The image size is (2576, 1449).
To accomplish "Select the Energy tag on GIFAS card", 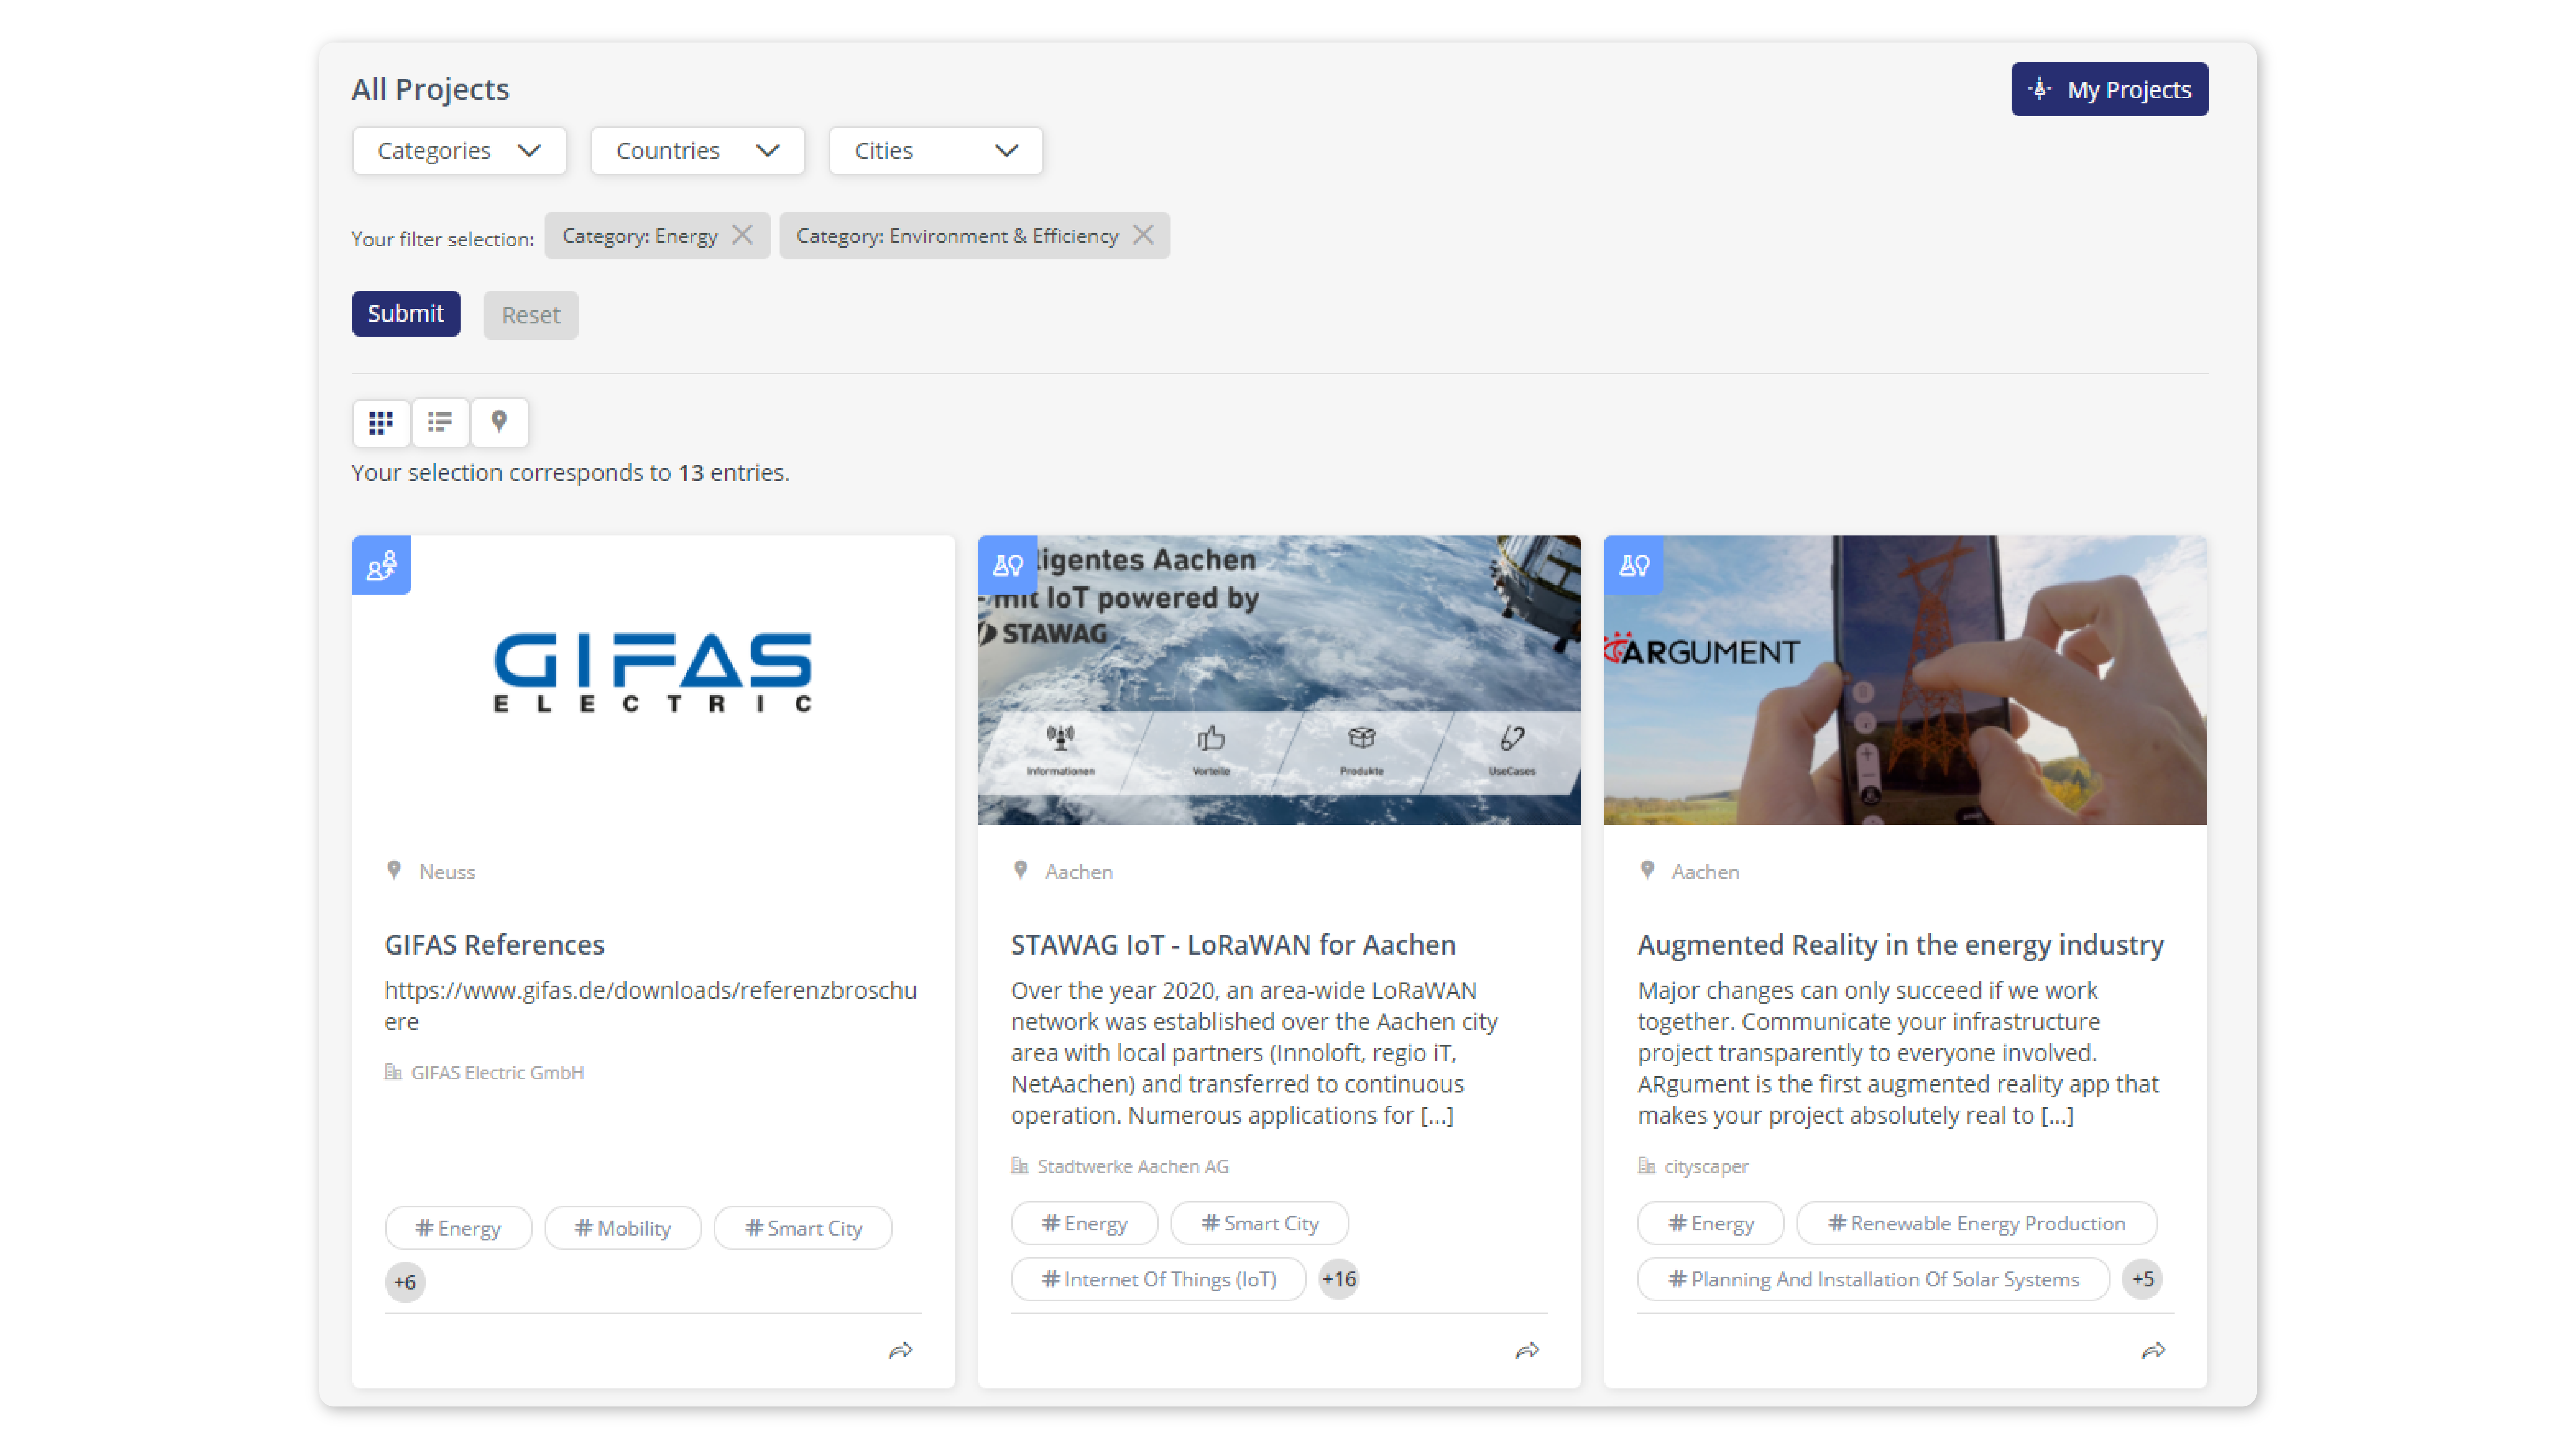I will (x=458, y=1228).
